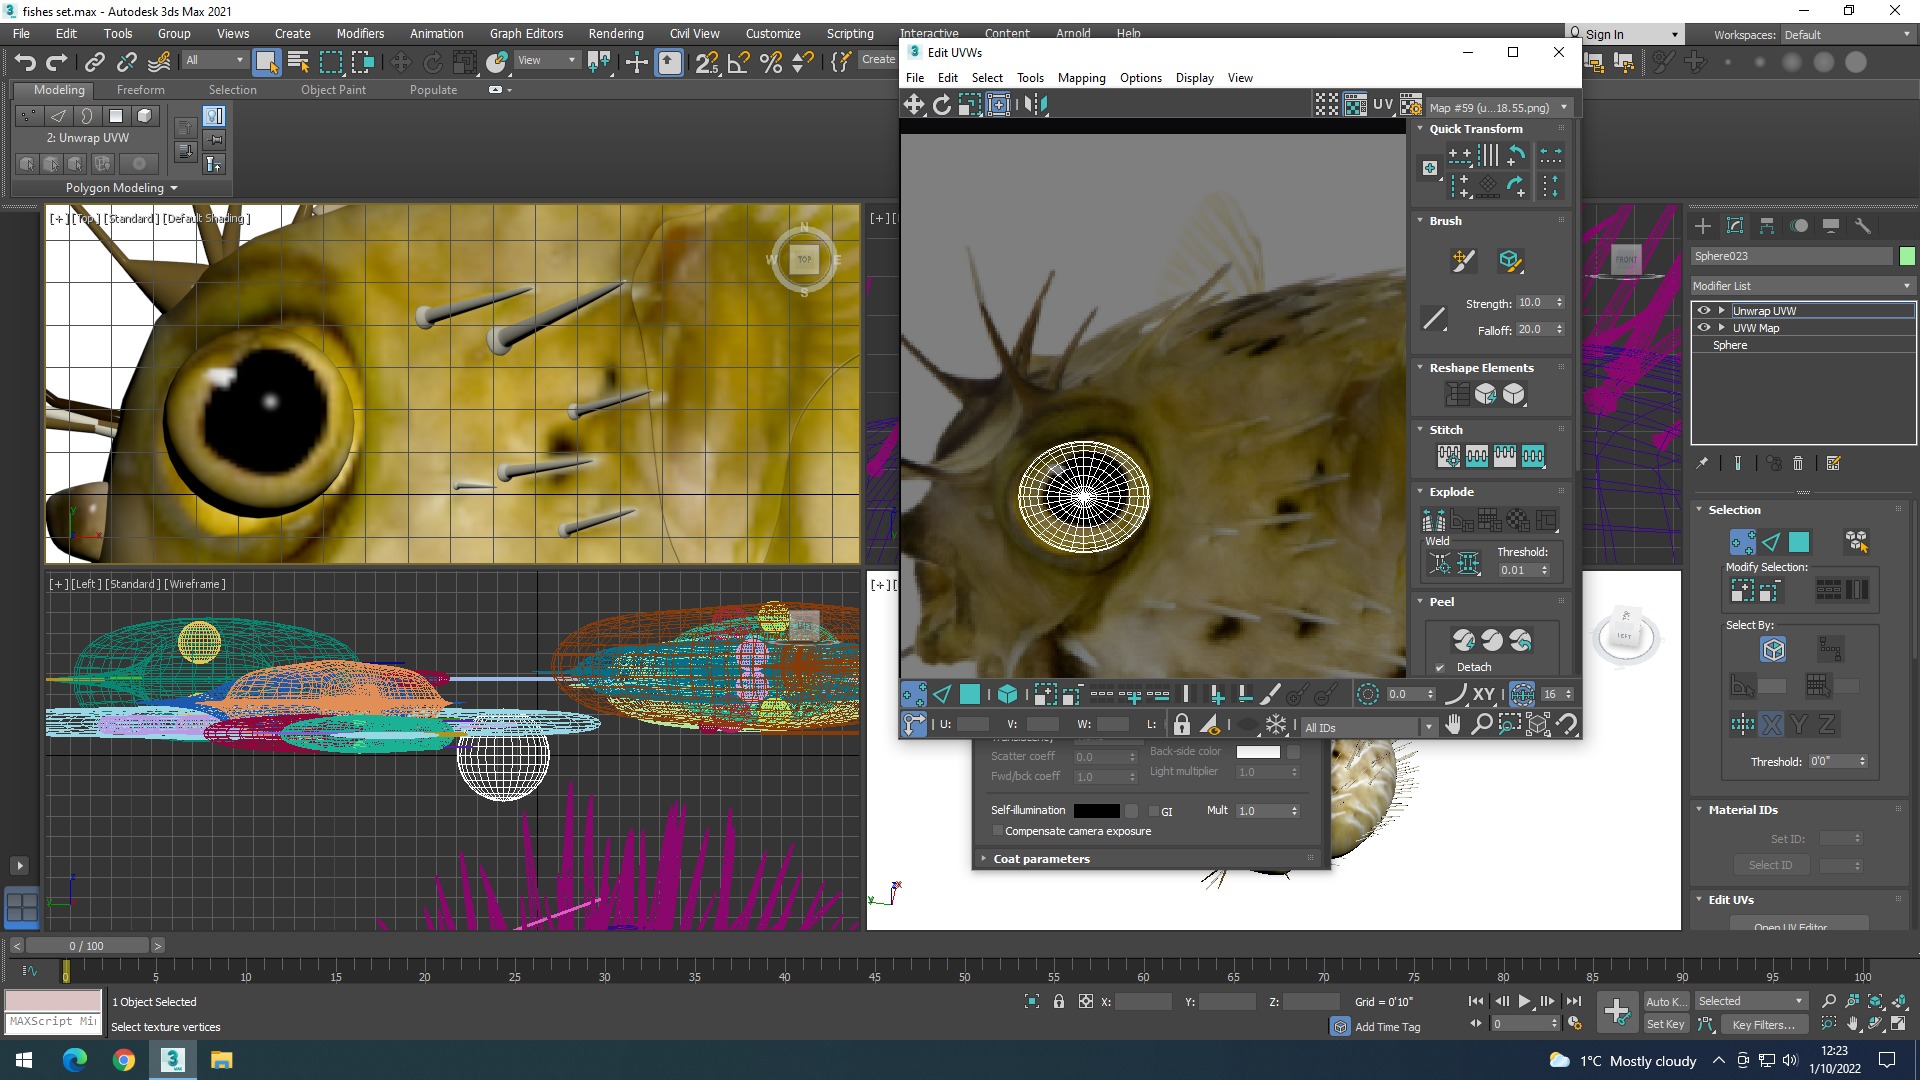Open the Modifiers menu
1920x1080 pixels.
click(360, 33)
